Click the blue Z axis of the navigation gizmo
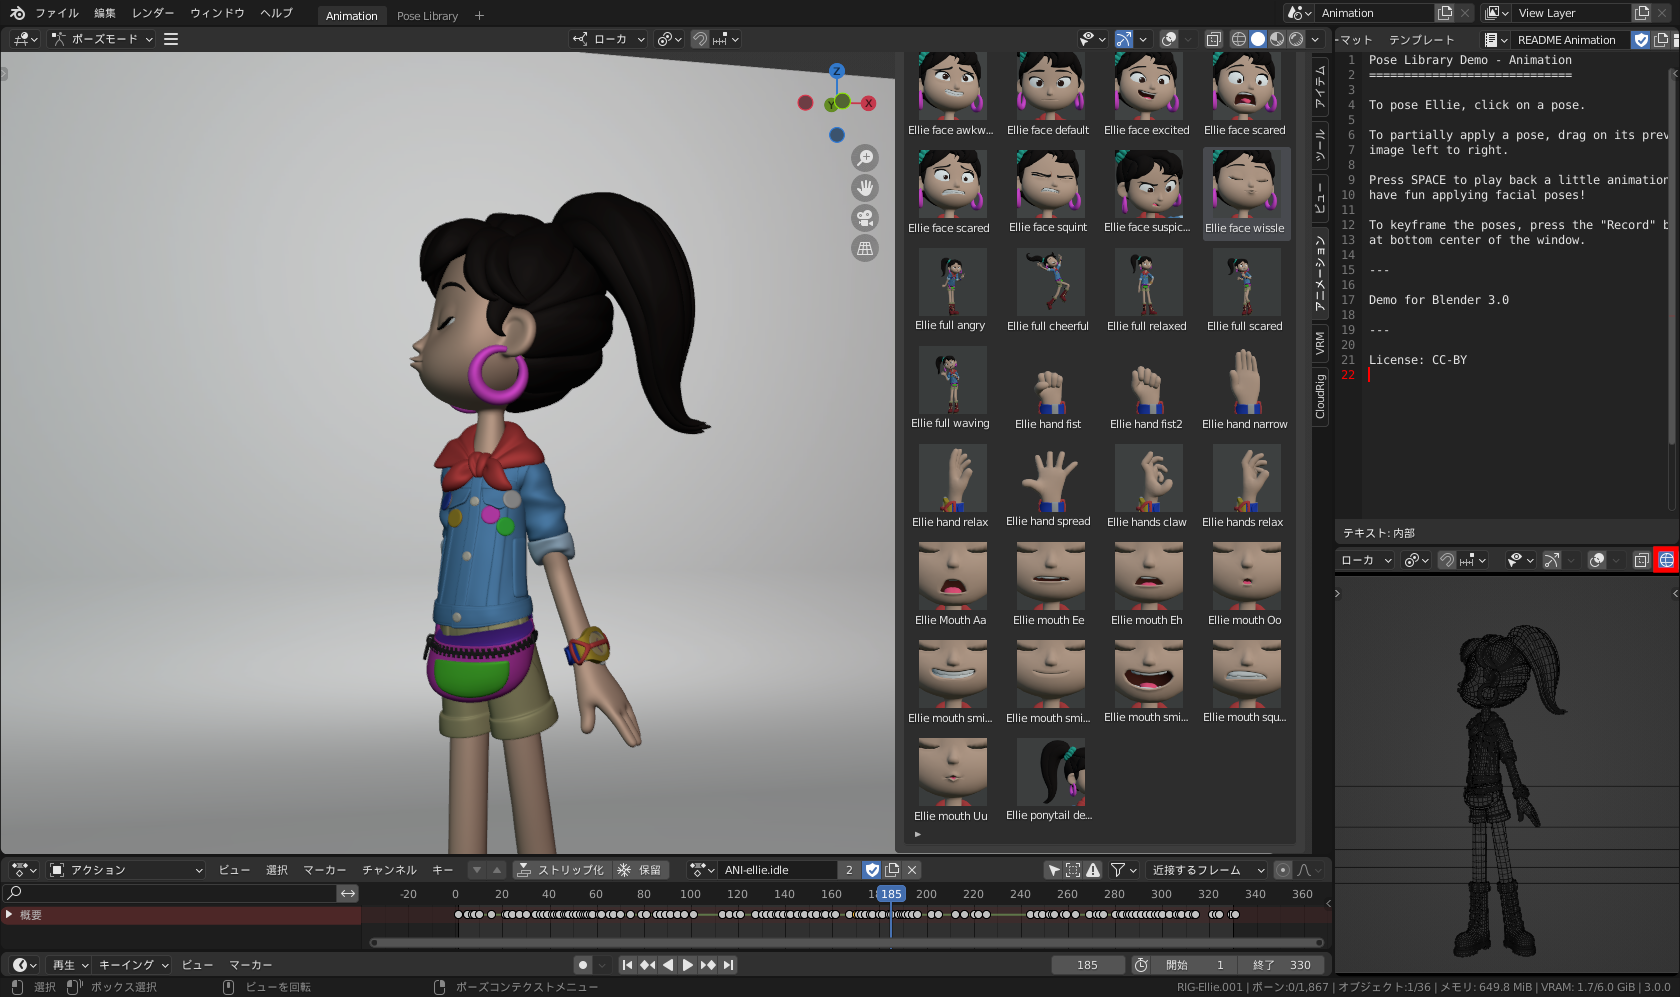The height and width of the screenshot is (997, 1680). 837,71
